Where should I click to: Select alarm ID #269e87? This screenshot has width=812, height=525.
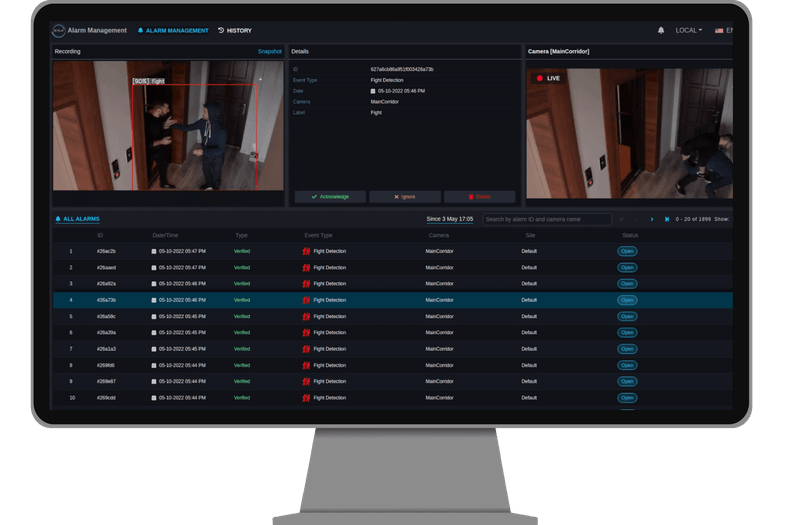pos(106,382)
